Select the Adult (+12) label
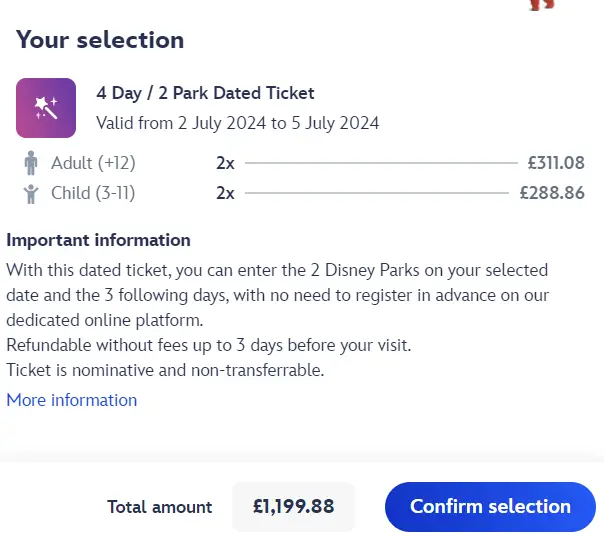 coord(93,163)
